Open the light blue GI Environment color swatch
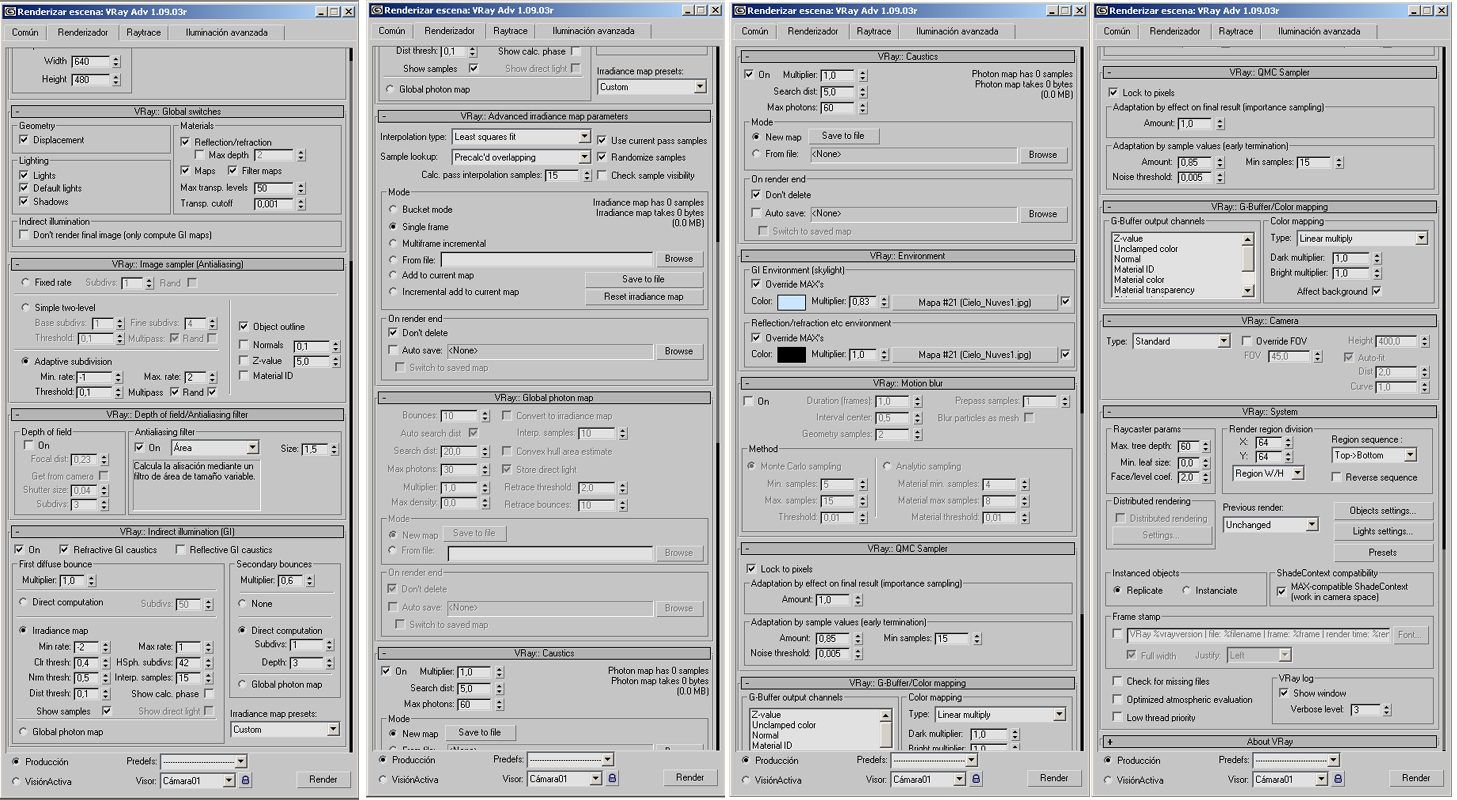1457x800 pixels. (x=792, y=302)
